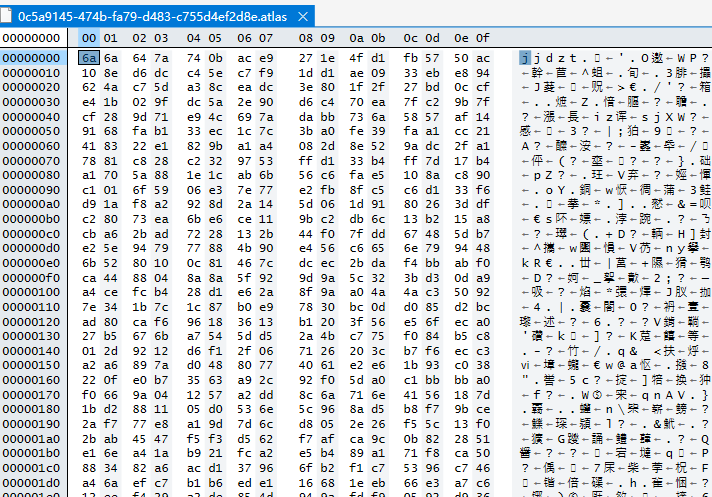Select byte c1 in column 00 of row 00000090
The width and height of the screenshot is (712, 497).
(89, 190)
